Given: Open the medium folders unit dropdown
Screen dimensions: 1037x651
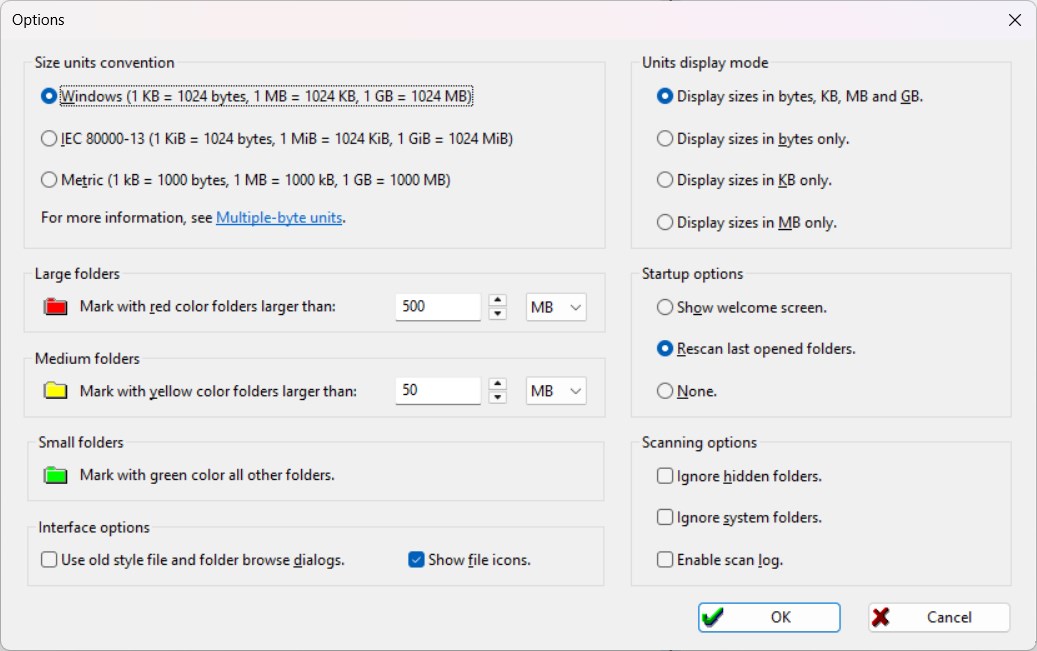Looking at the screenshot, I should pos(556,391).
